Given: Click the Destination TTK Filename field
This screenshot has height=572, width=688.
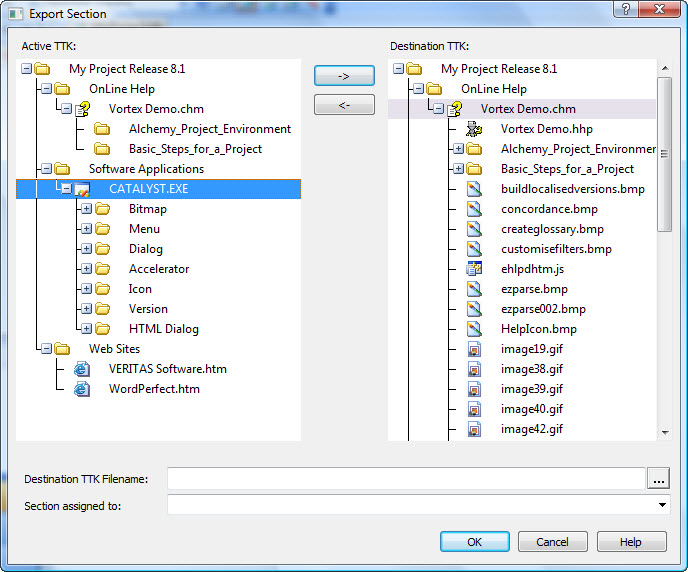Looking at the screenshot, I should point(406,478).
